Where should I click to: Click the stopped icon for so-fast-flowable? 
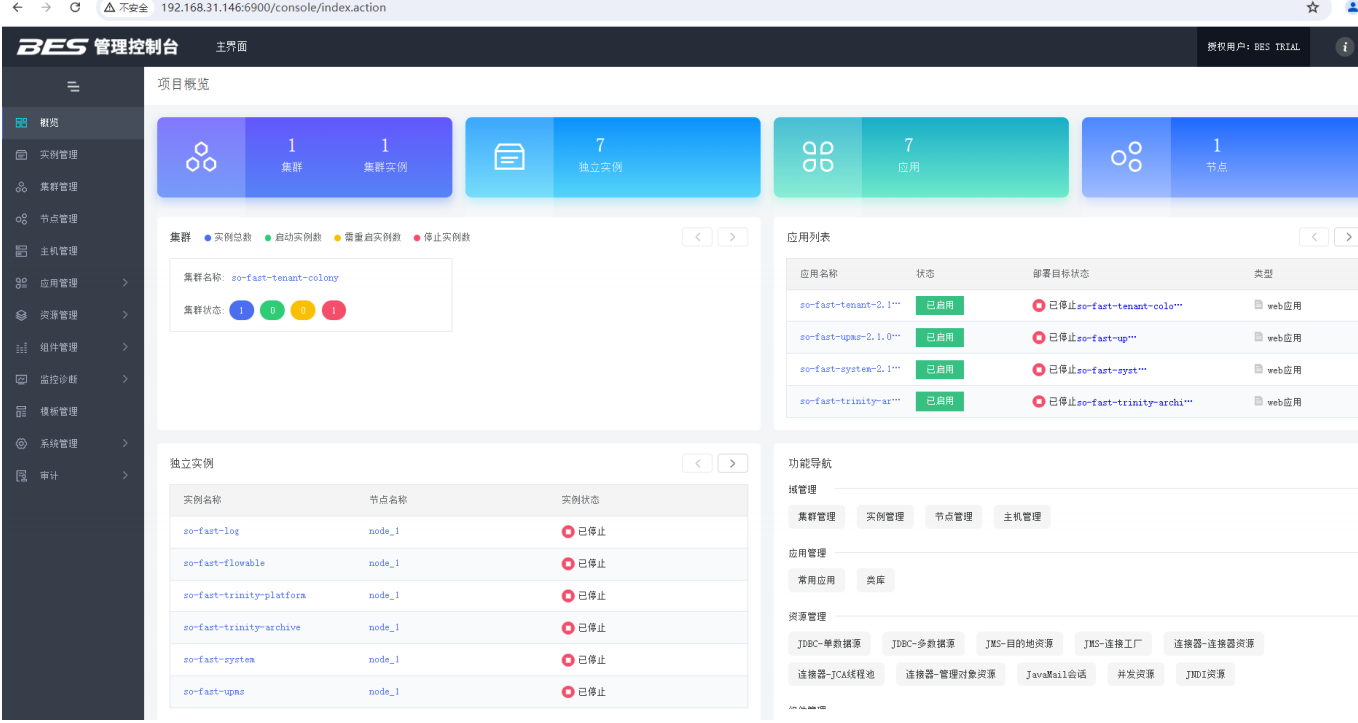click(x=568, y=563)
